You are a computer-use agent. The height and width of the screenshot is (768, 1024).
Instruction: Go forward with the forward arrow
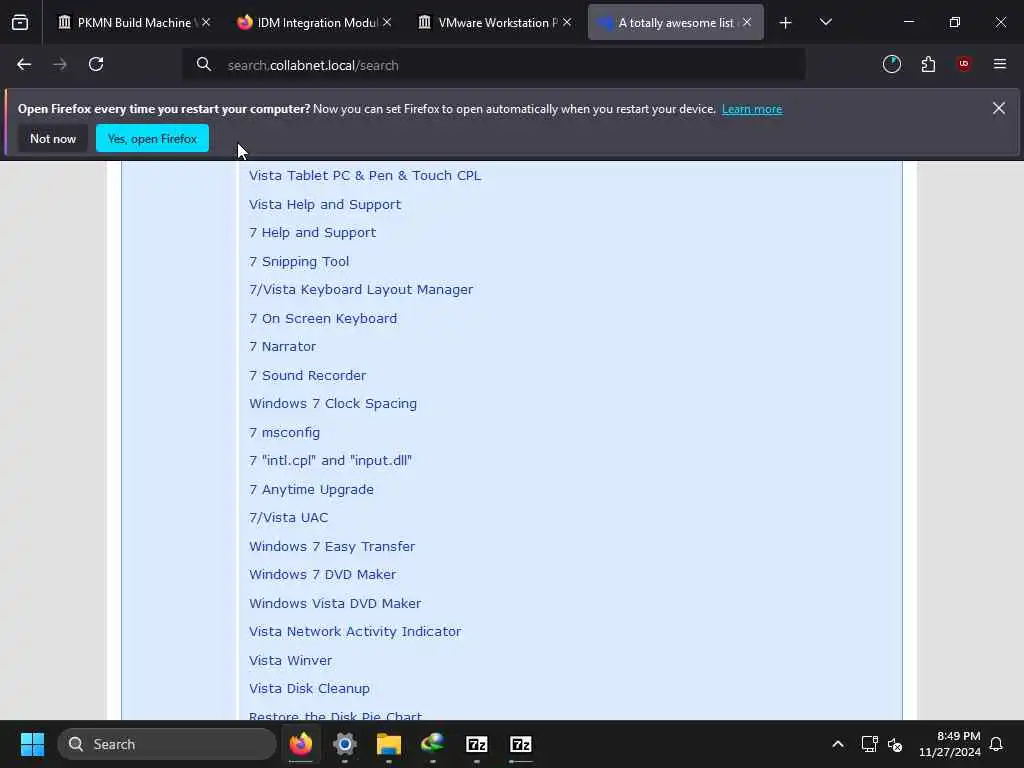[59, 64]
